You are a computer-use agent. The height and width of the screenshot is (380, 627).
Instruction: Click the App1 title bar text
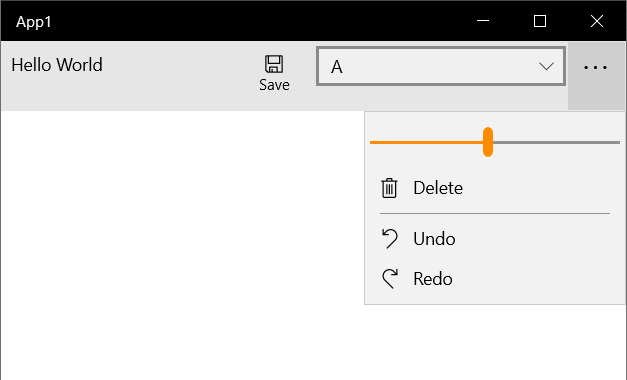[34, 22]
